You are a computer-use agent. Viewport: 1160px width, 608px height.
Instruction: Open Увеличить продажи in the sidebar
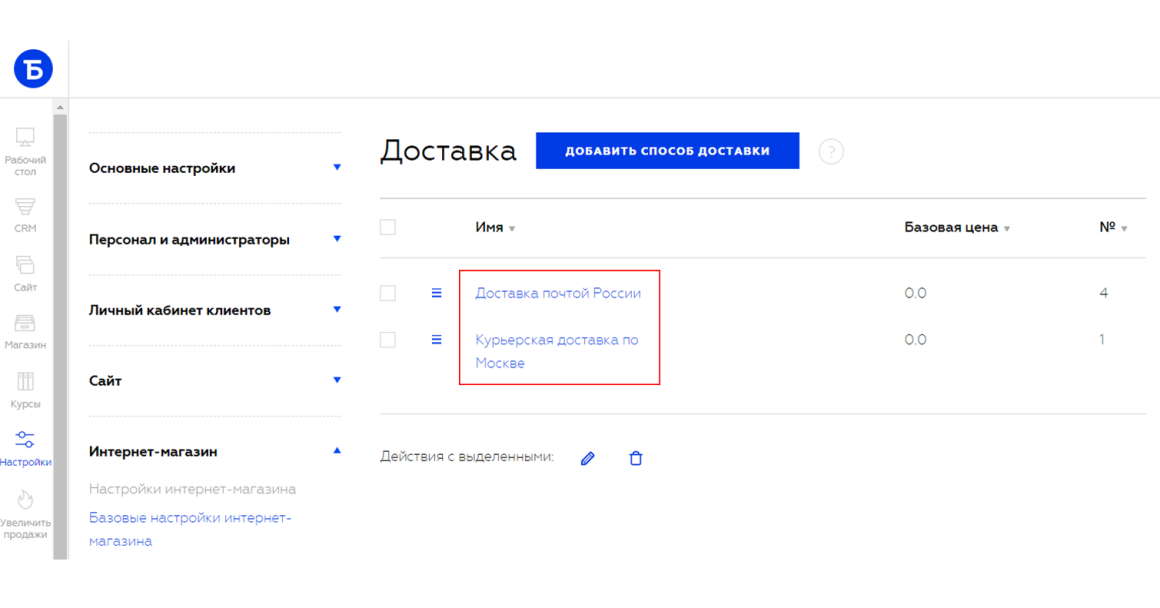click(x=25, y=514)
